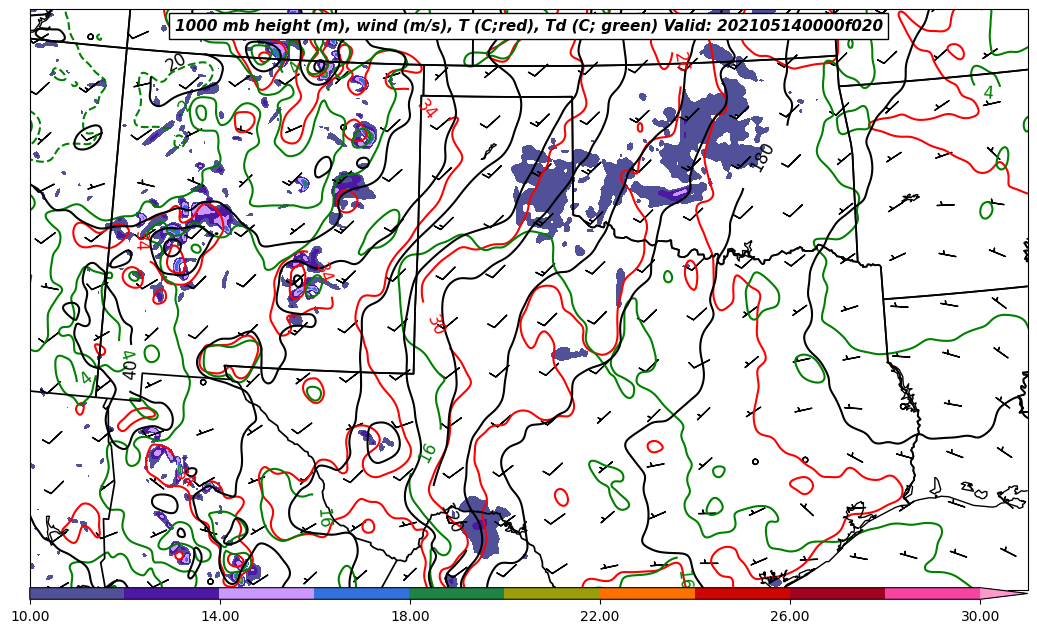Select the slate blue 10–12 colorbar segment

tap(77, 593)
